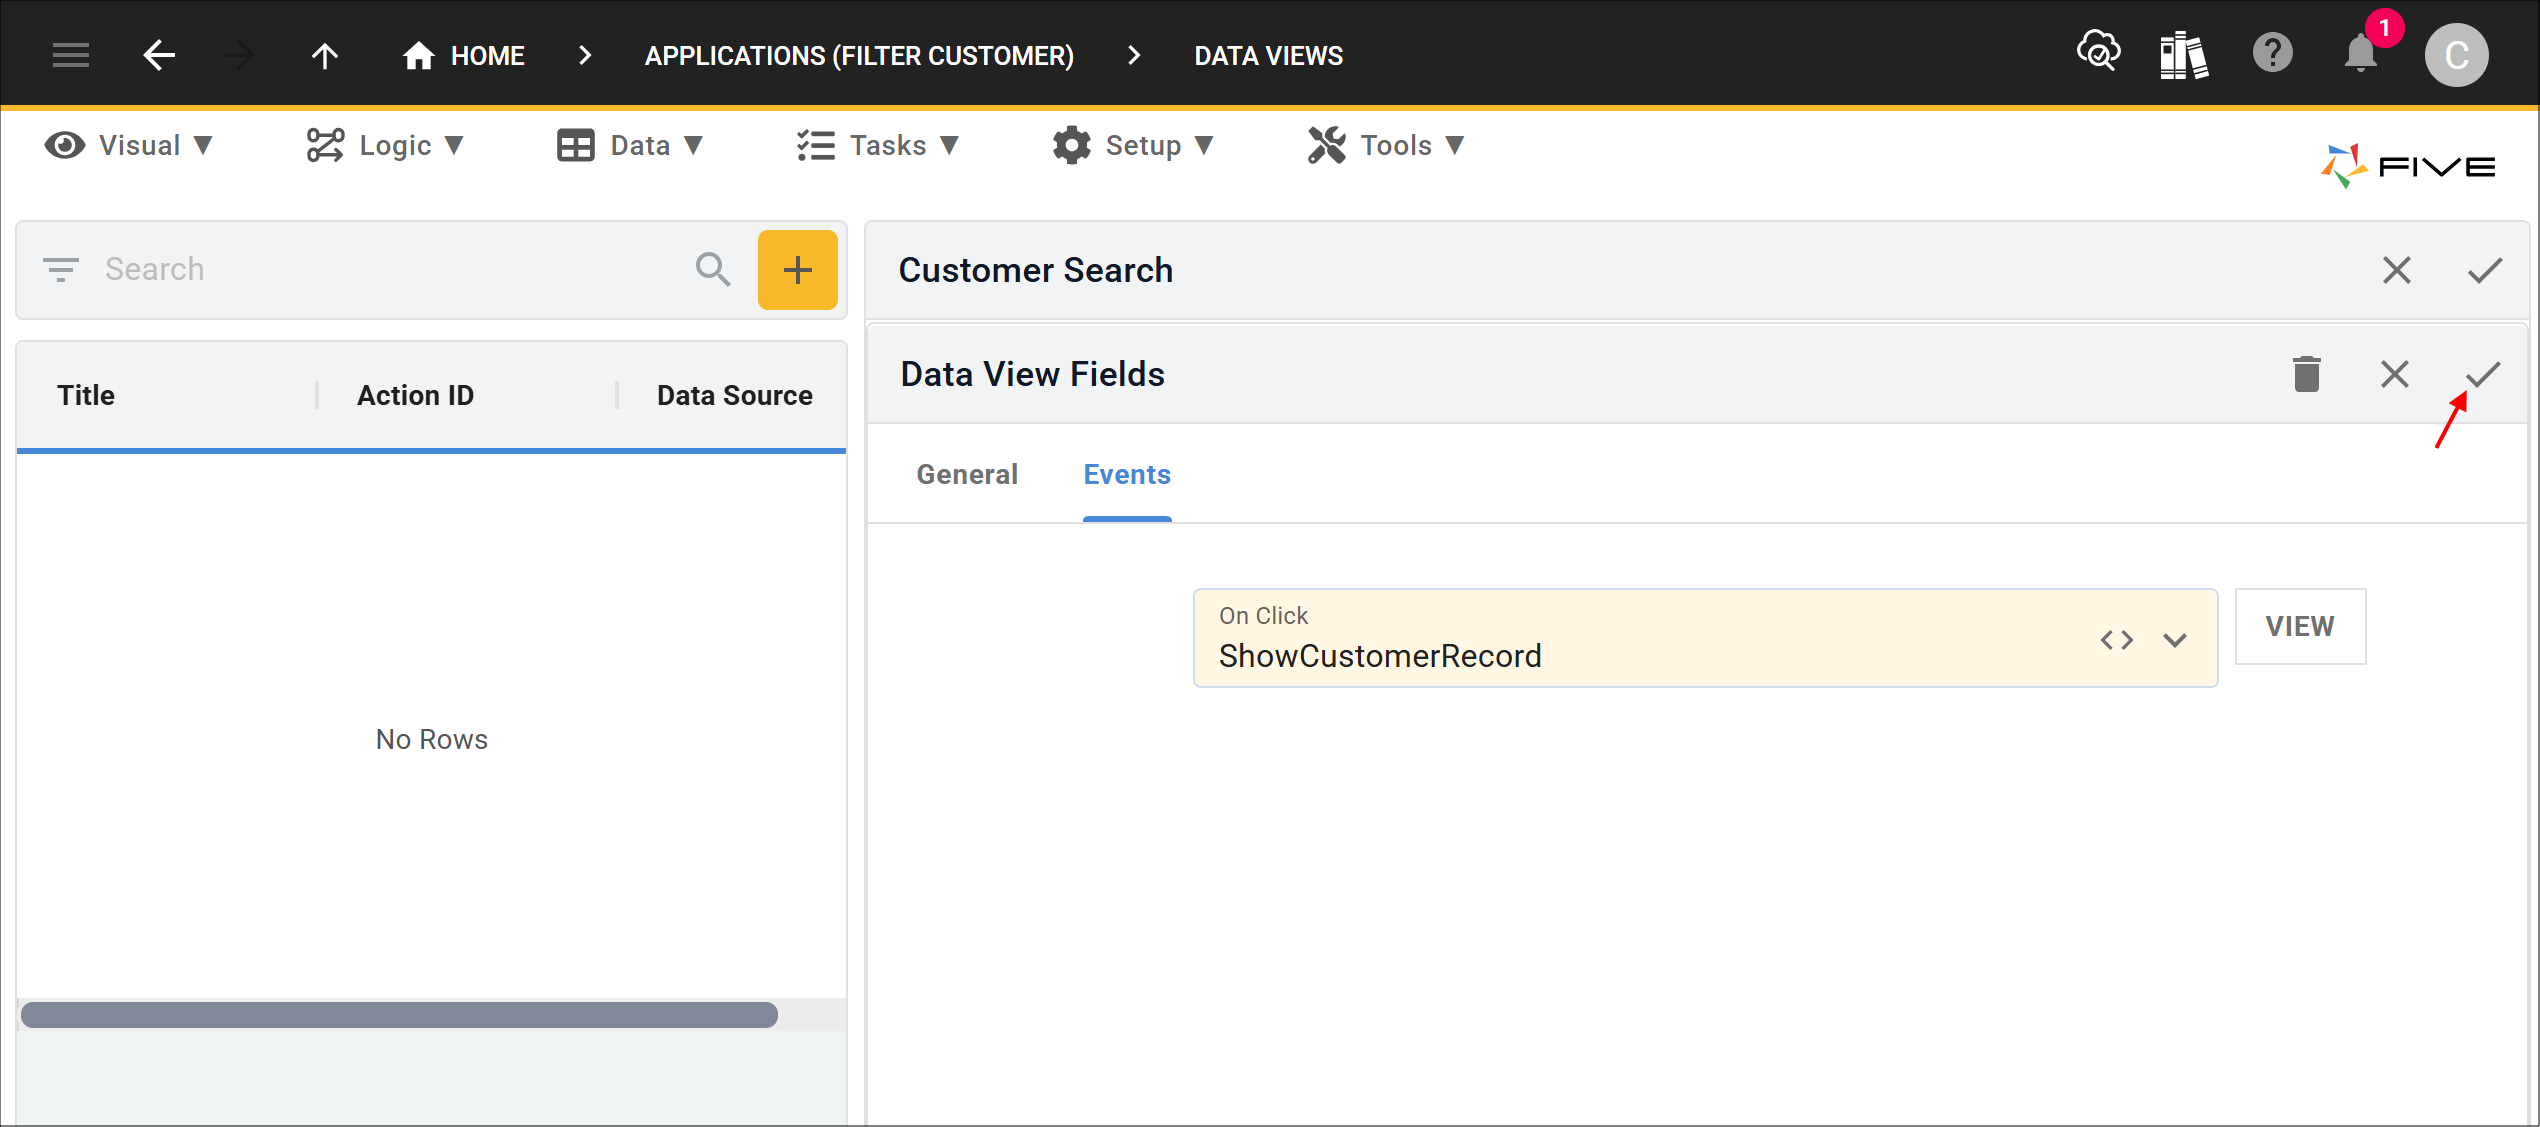
Task: Open the Data menu
Action: click(630, 146)
